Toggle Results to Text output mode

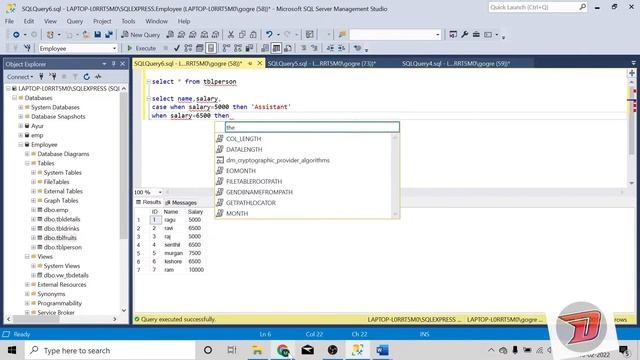coord(265,48)
